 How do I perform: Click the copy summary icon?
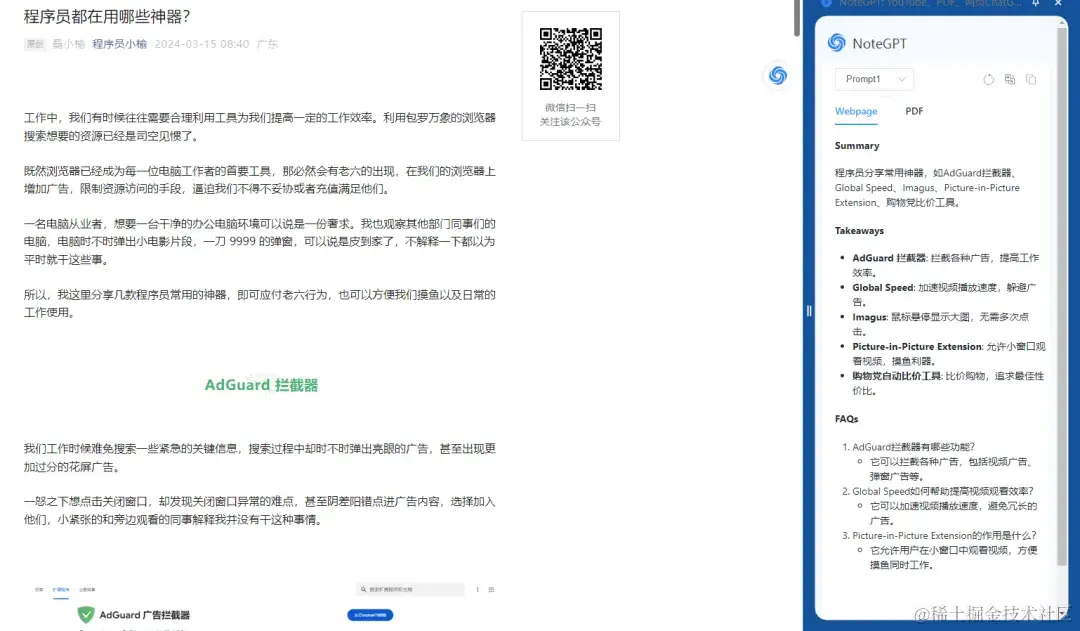click(1031, 79)
